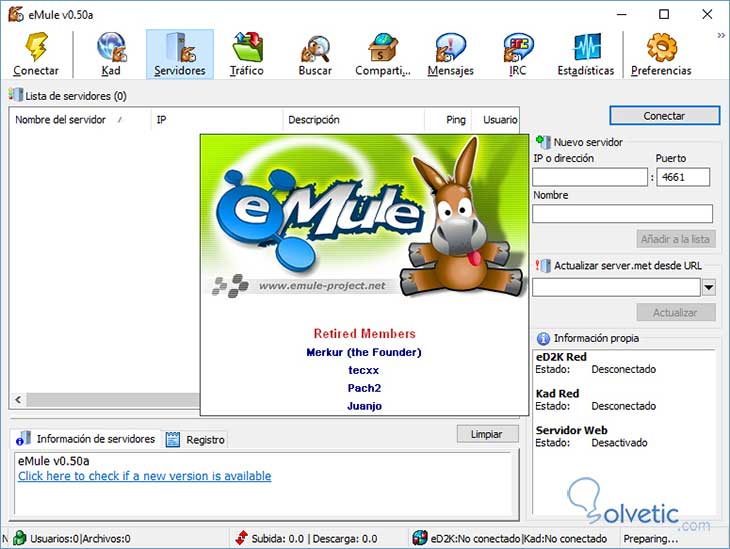Click the Actualizar button

(x=676, y=312)
